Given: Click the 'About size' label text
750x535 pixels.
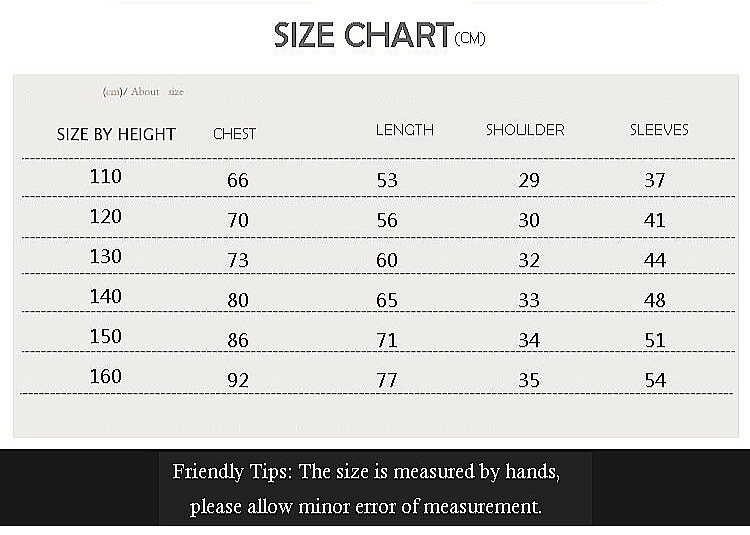Looking at the screenshot, I should click(144, 92).
